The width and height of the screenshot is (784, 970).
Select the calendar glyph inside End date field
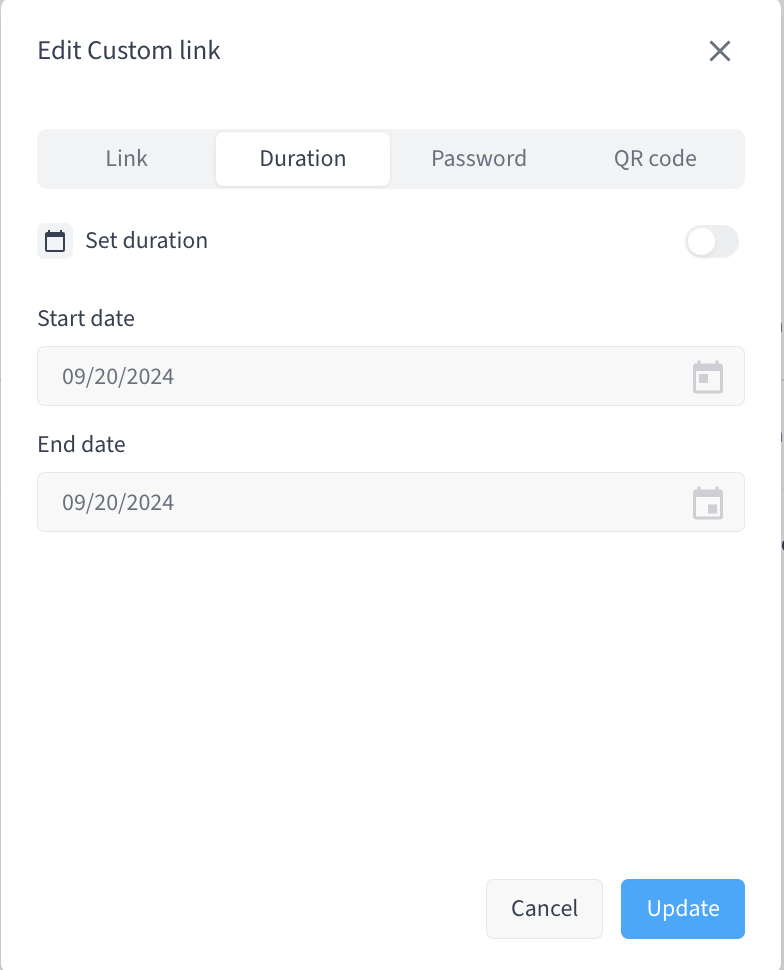708,503
